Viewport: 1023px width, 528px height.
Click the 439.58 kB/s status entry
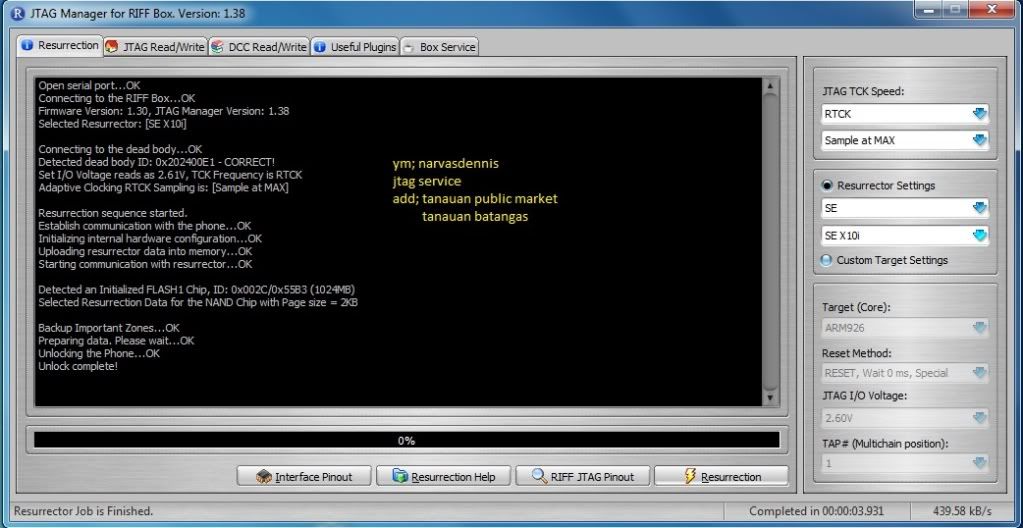pyautogui.click(x=962, y=511)
